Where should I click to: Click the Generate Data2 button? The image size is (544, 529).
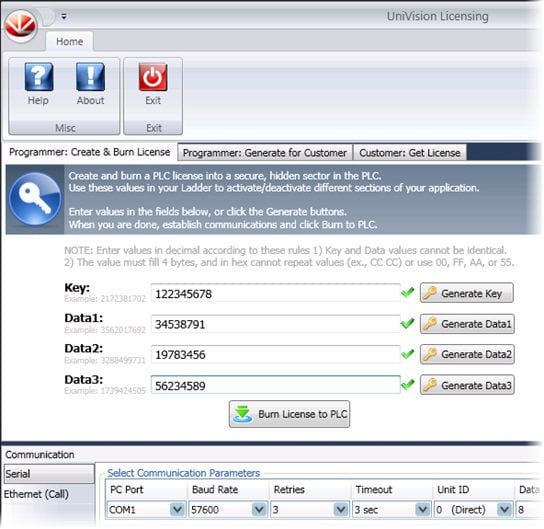click(467, 354)
